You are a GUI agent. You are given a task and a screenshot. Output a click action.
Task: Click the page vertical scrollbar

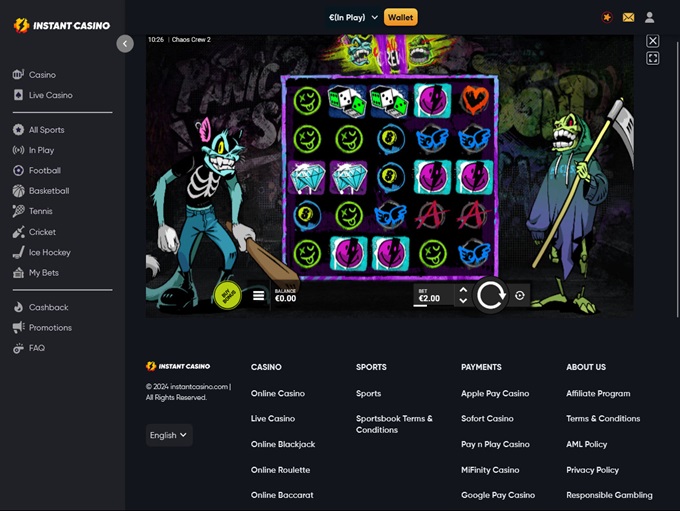point(677,180)
